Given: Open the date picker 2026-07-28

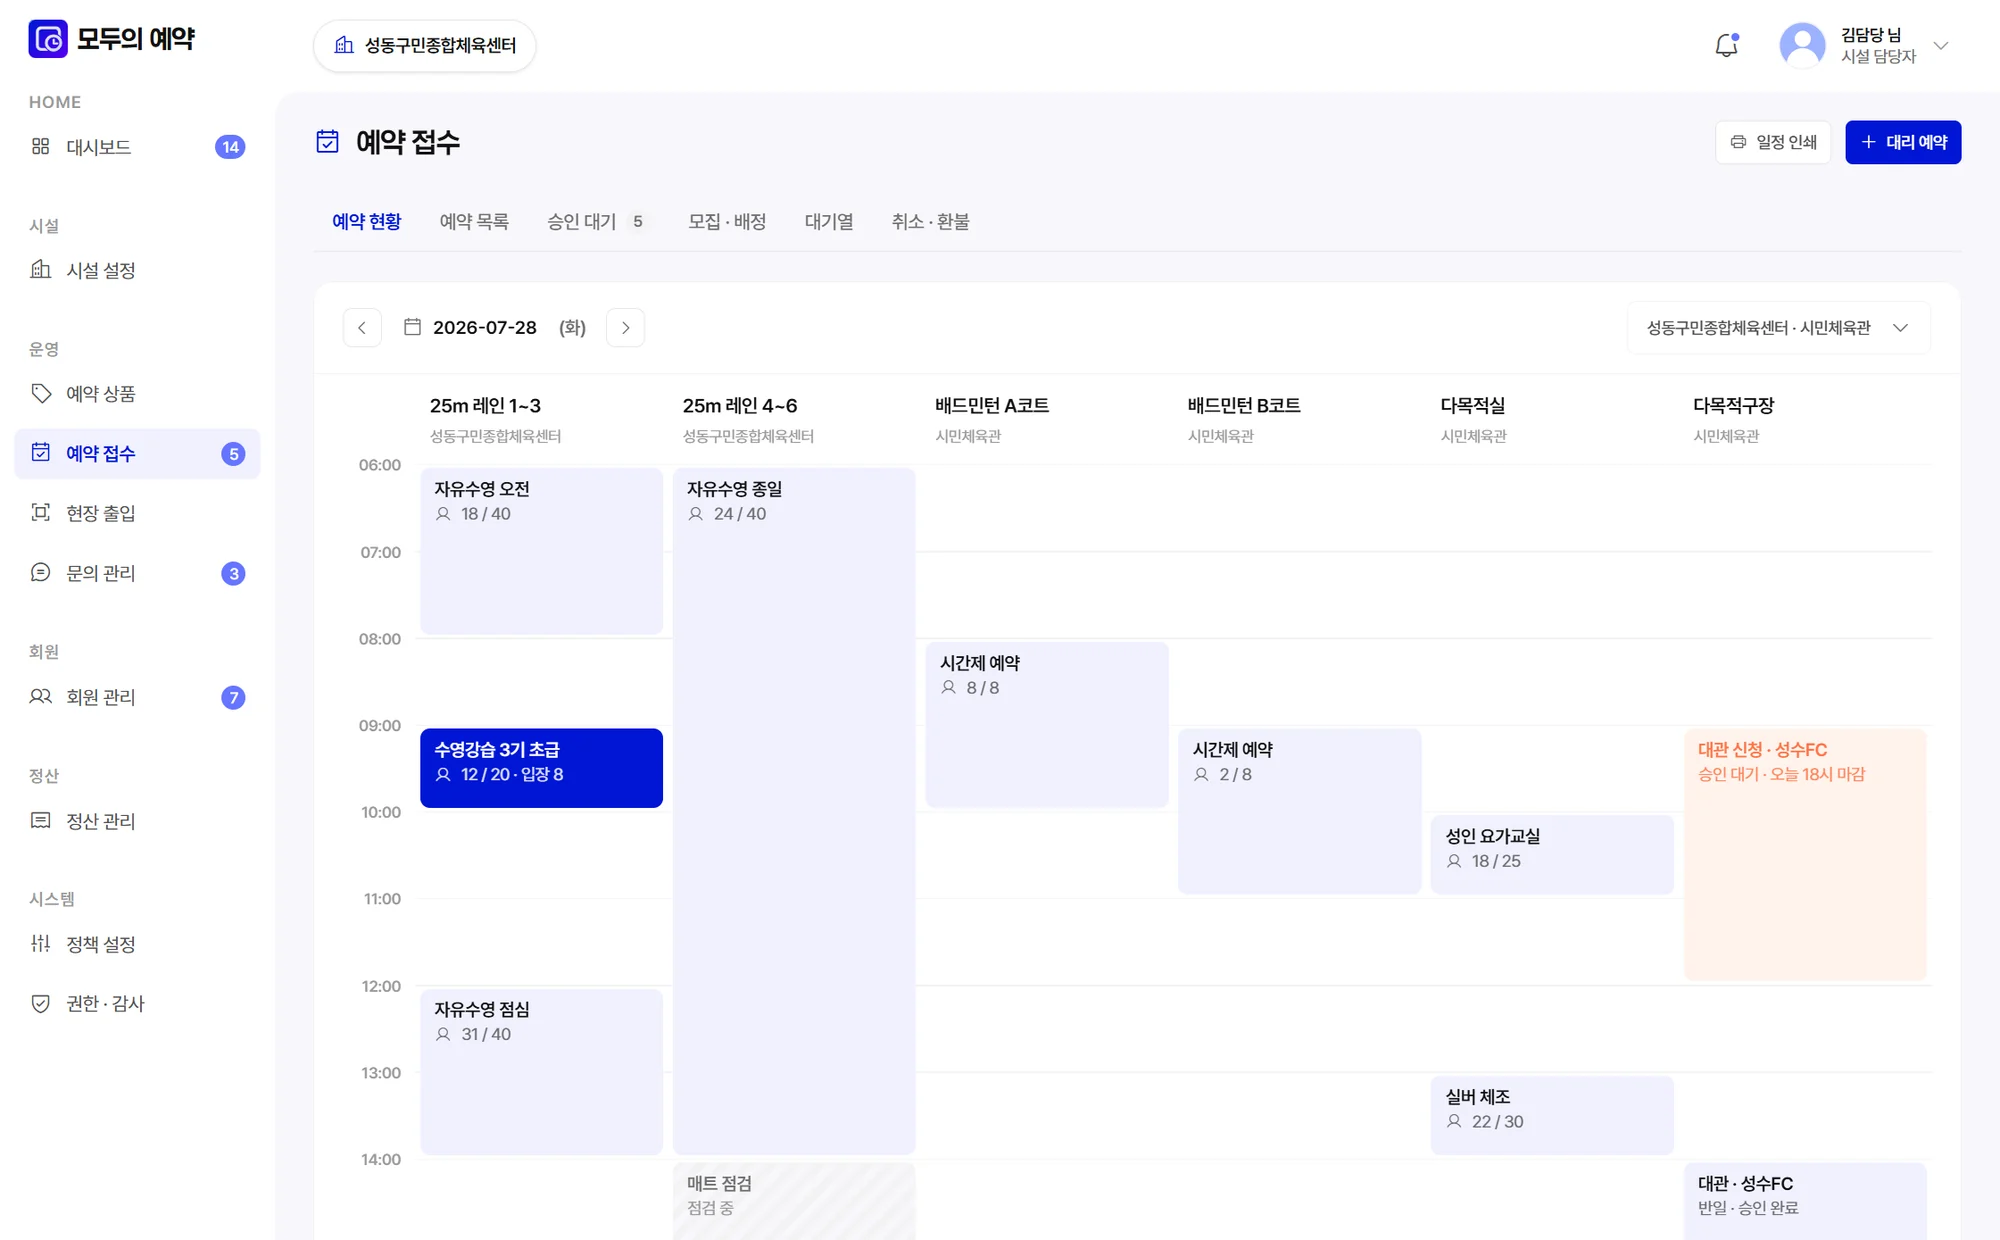Looking at the screenshot, I should click(x=494, y=328).
